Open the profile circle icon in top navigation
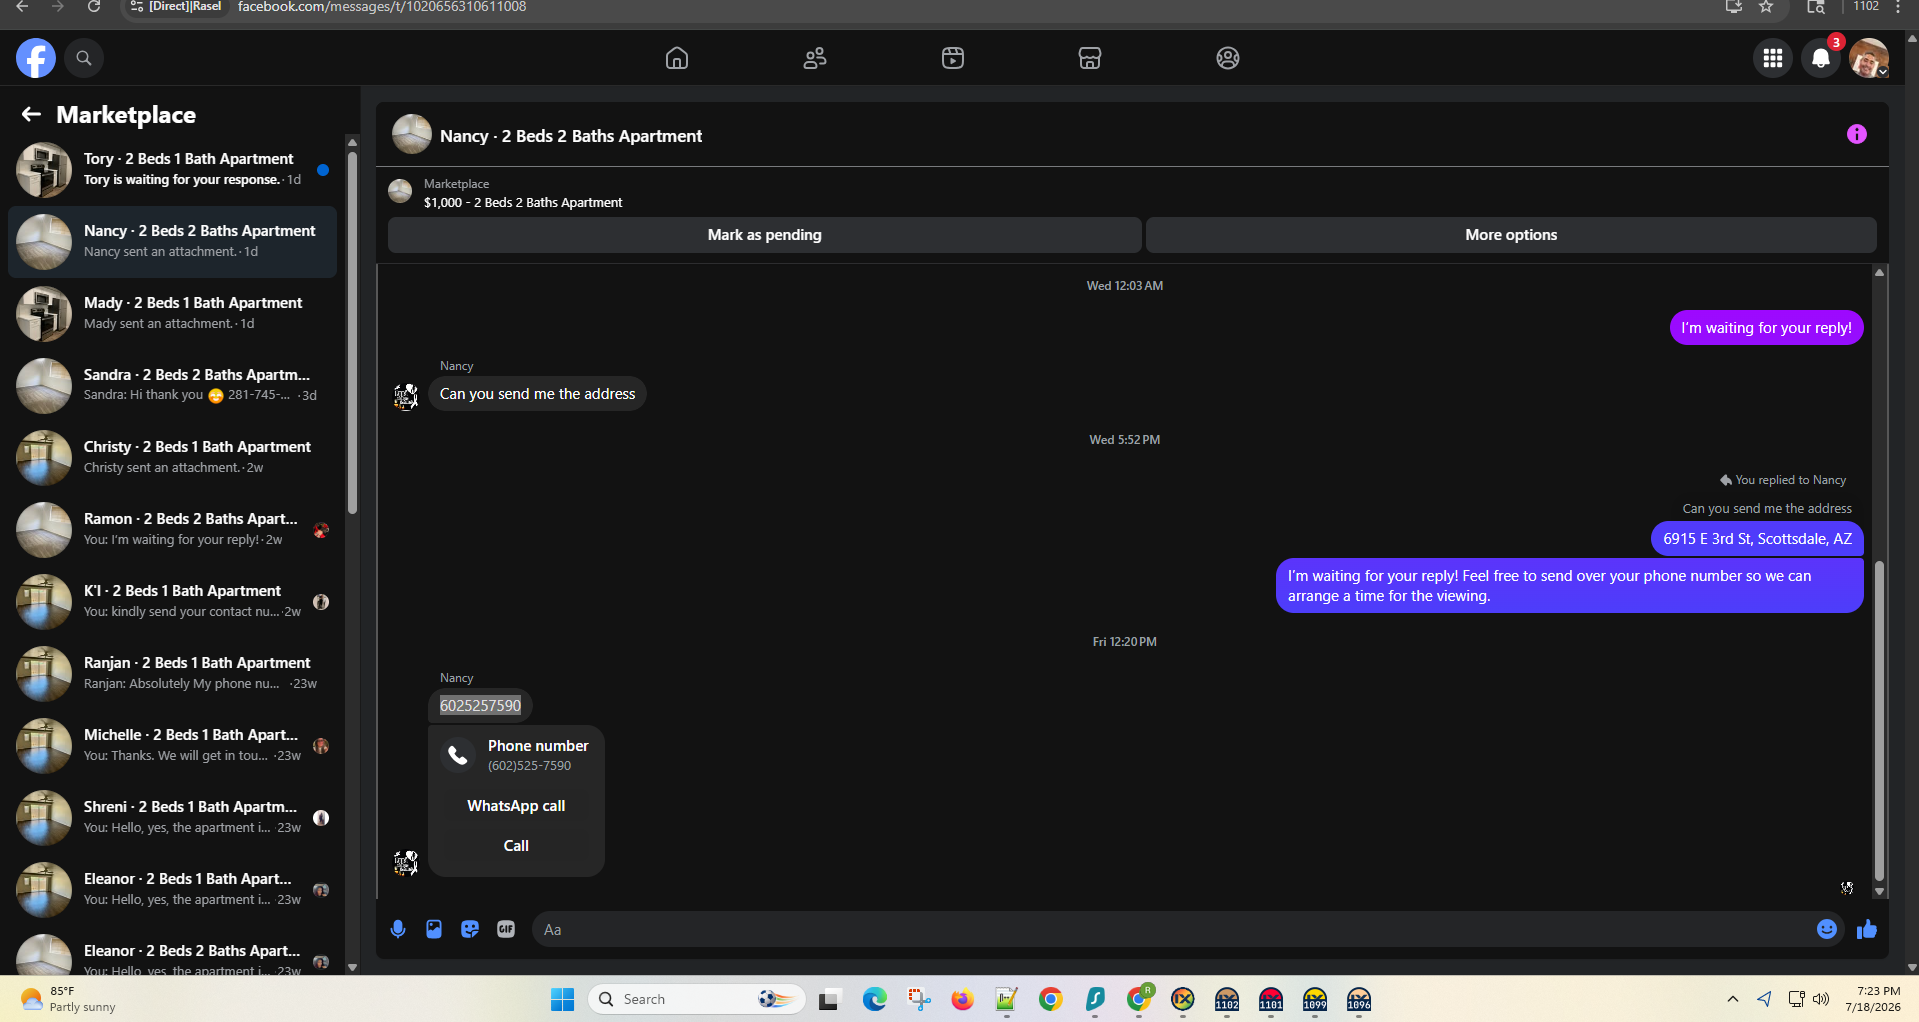Image resolution: width=1919 pixels, height=1022 pixels. (x=1228, y=58)
